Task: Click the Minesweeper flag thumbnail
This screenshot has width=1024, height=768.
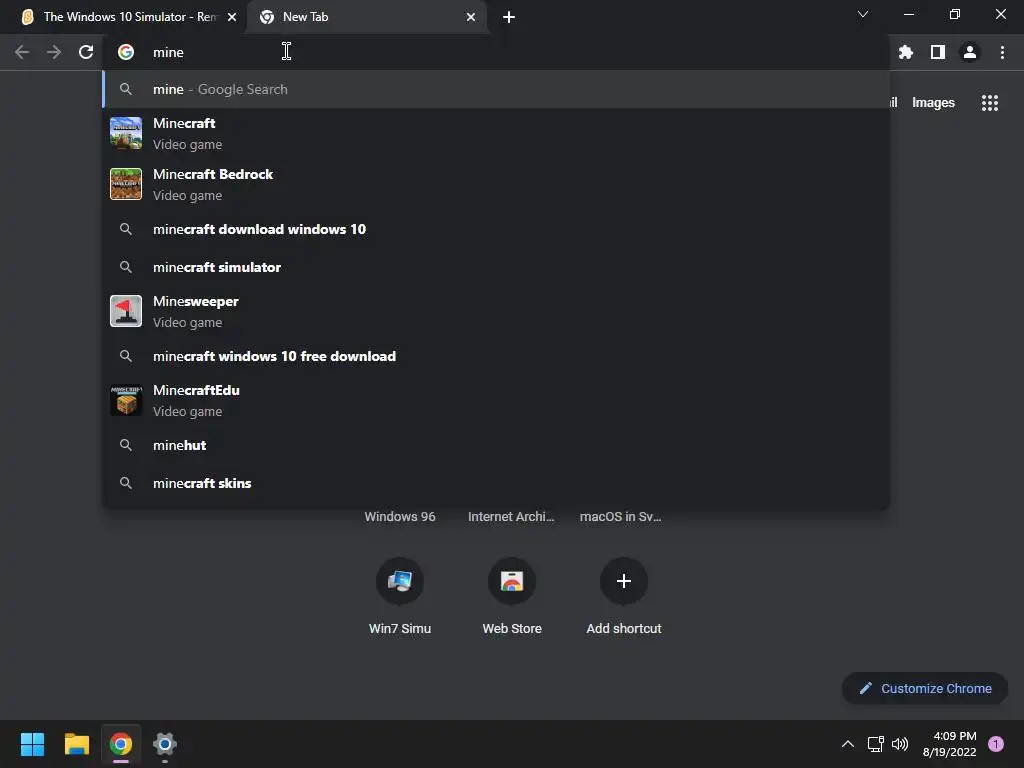Action: tap(126, 312)
